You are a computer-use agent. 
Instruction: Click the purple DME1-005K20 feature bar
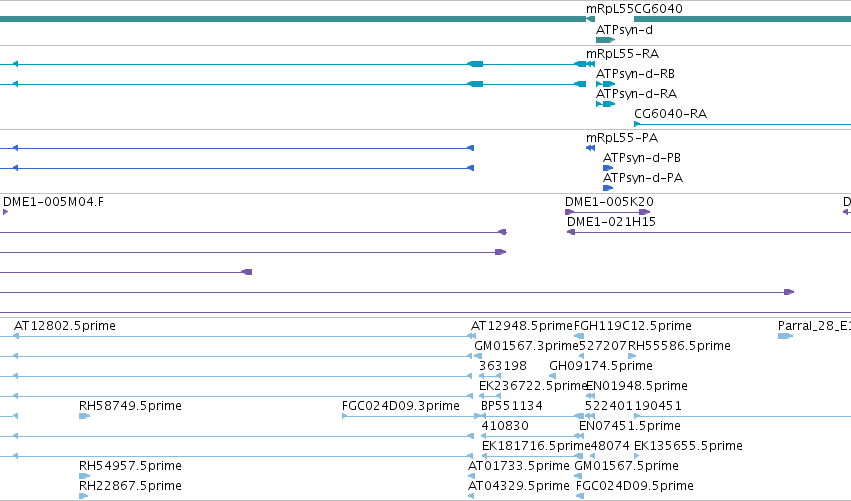coord(607,212)
